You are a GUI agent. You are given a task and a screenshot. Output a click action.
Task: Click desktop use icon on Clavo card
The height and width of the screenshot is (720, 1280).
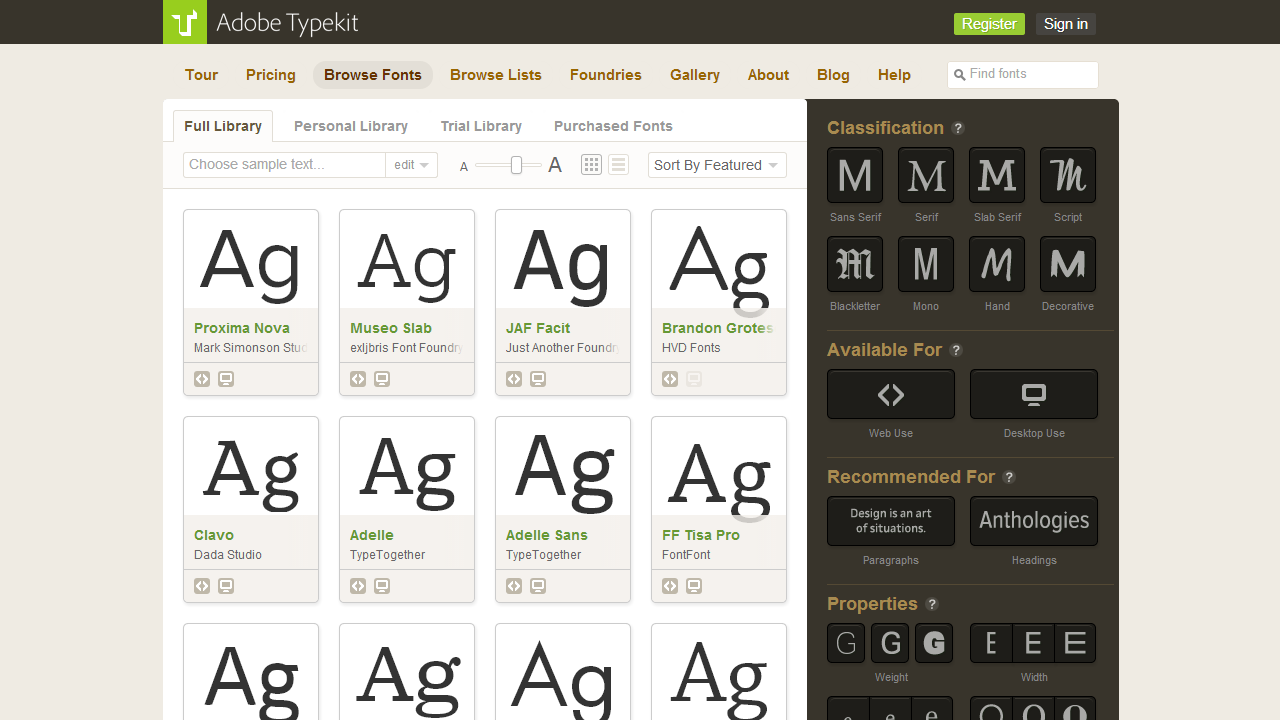coord(226,586)
